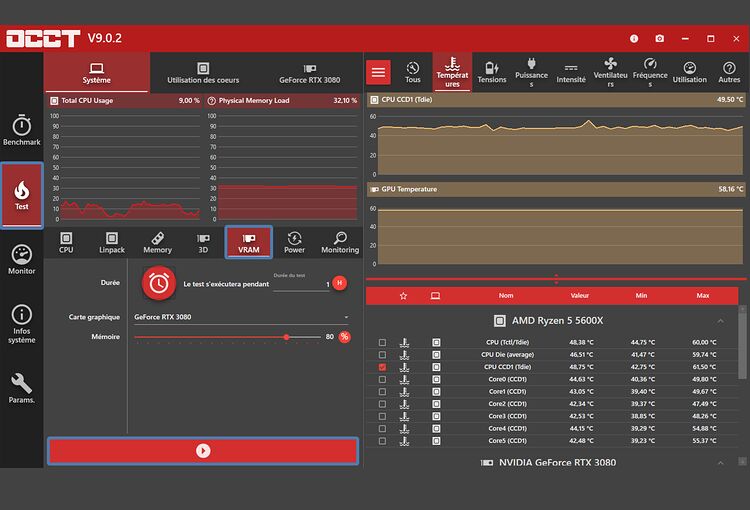Click the info icon in title bar
This screenshot has height=510, width=750.
pyautogui.click(x=634, y=38)
